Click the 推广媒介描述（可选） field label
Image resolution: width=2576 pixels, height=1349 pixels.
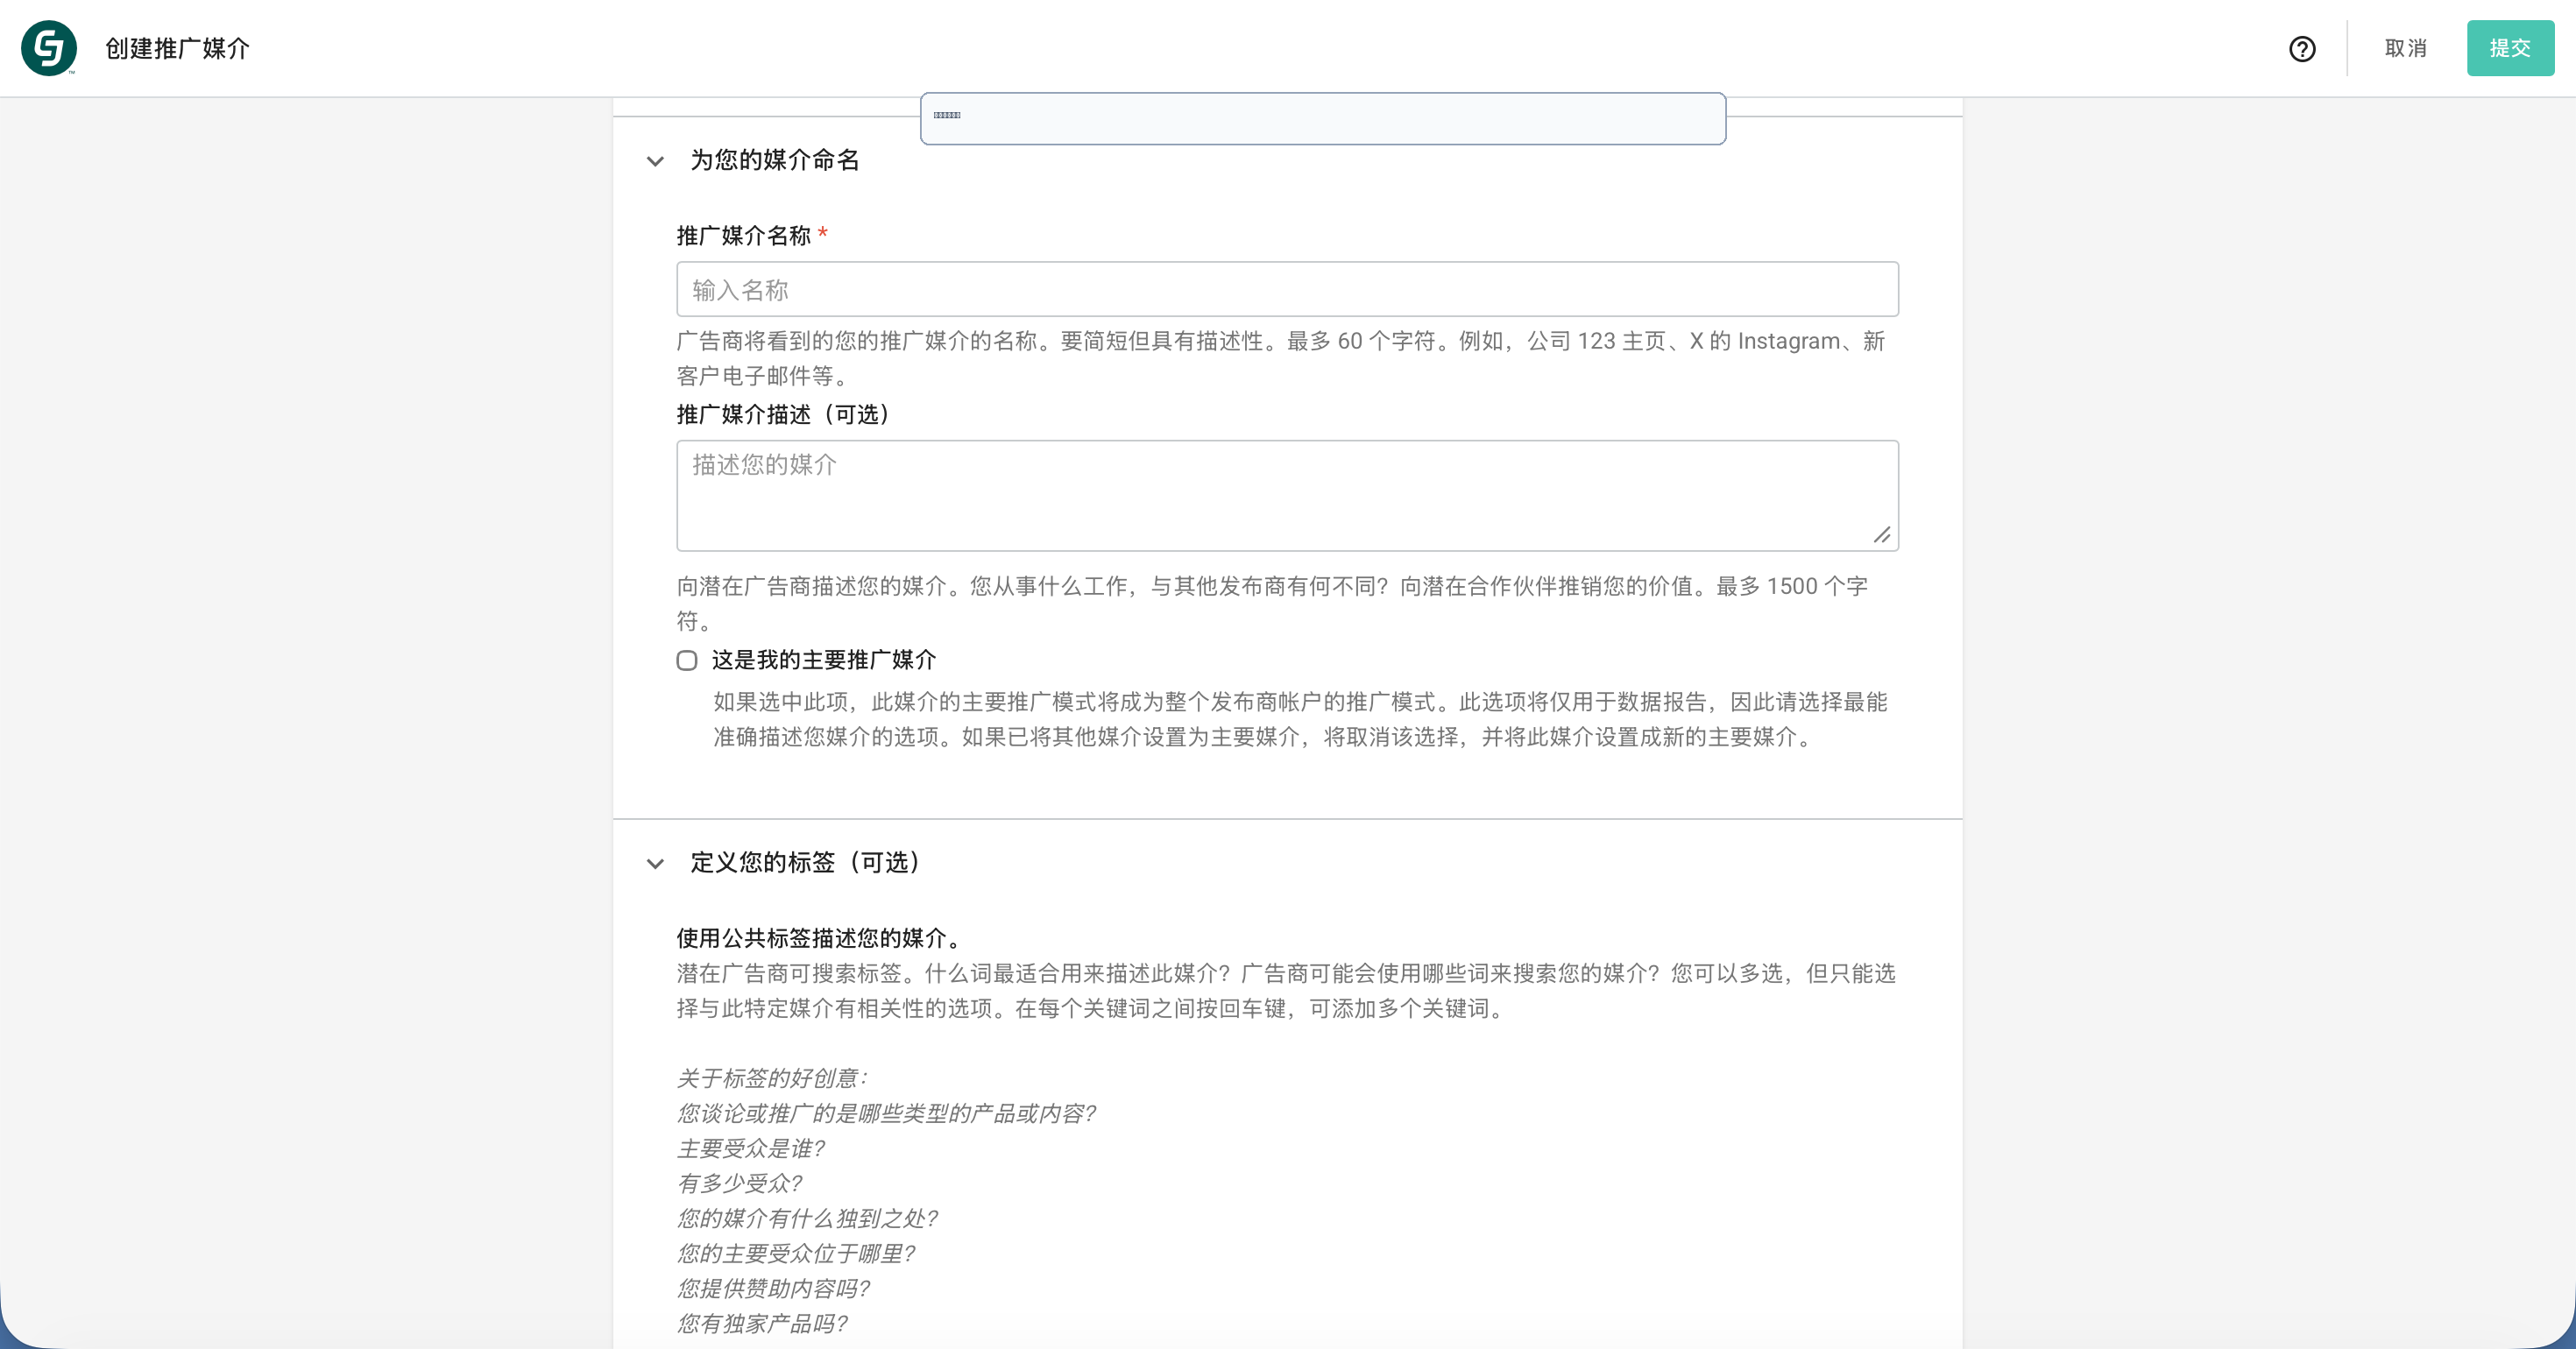(784, 414)
